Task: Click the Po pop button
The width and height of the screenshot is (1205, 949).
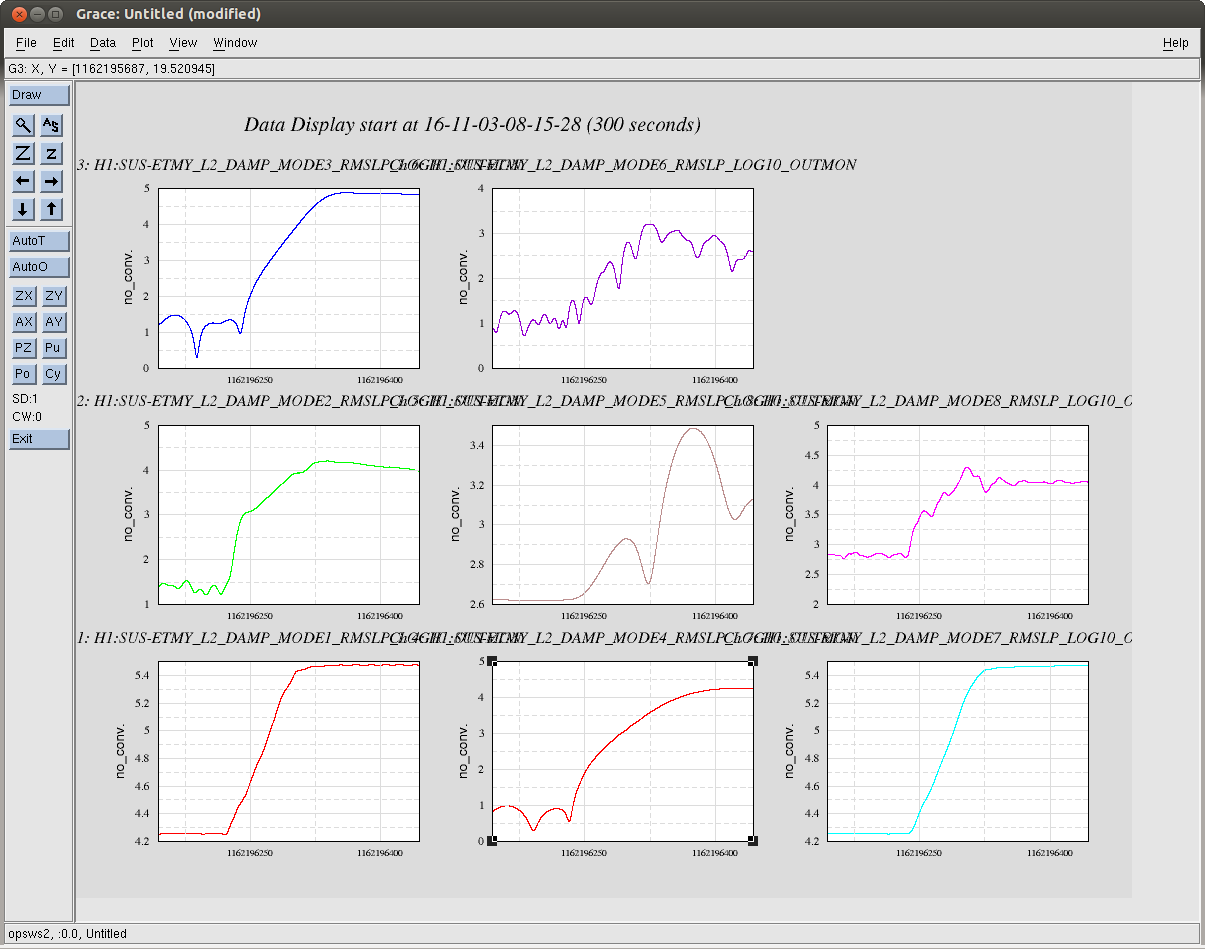Action: 24,374
